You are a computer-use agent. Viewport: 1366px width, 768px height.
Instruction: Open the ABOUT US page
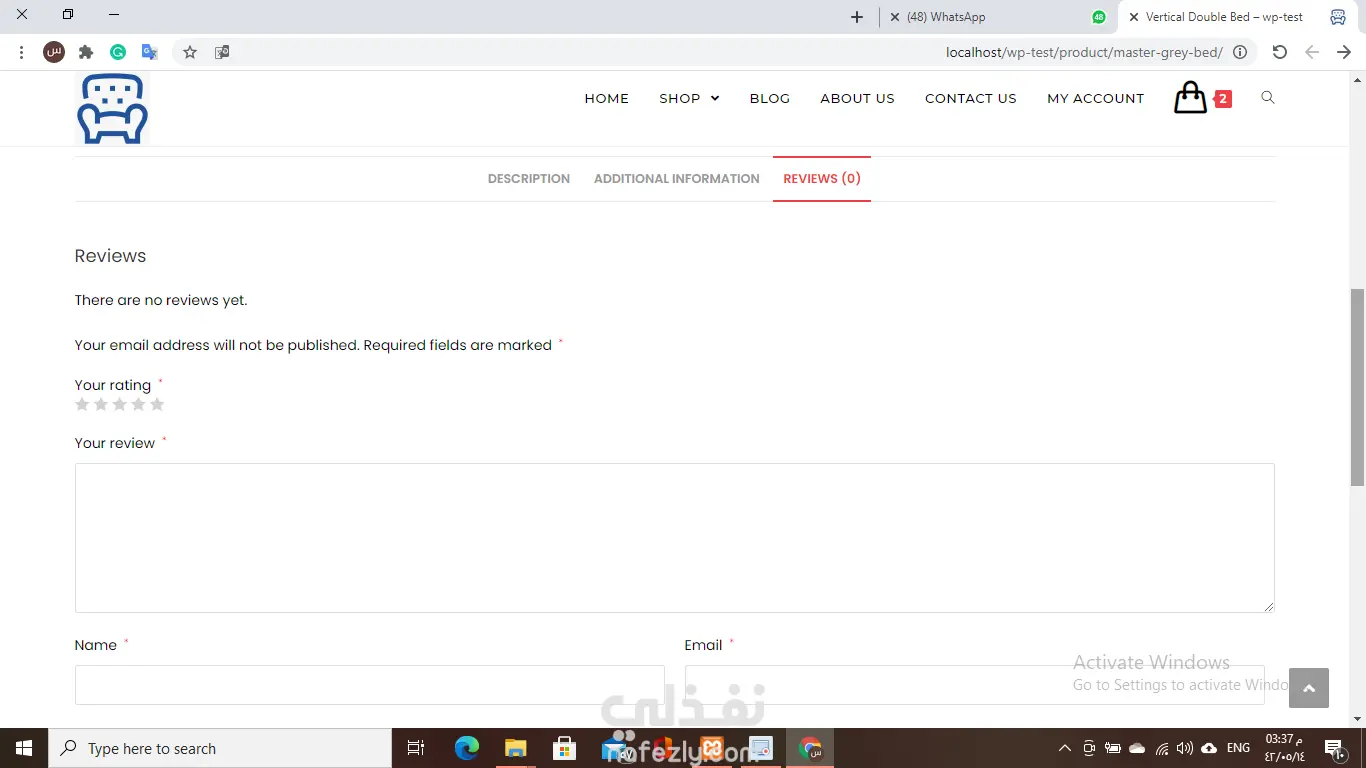click(857, 98)
